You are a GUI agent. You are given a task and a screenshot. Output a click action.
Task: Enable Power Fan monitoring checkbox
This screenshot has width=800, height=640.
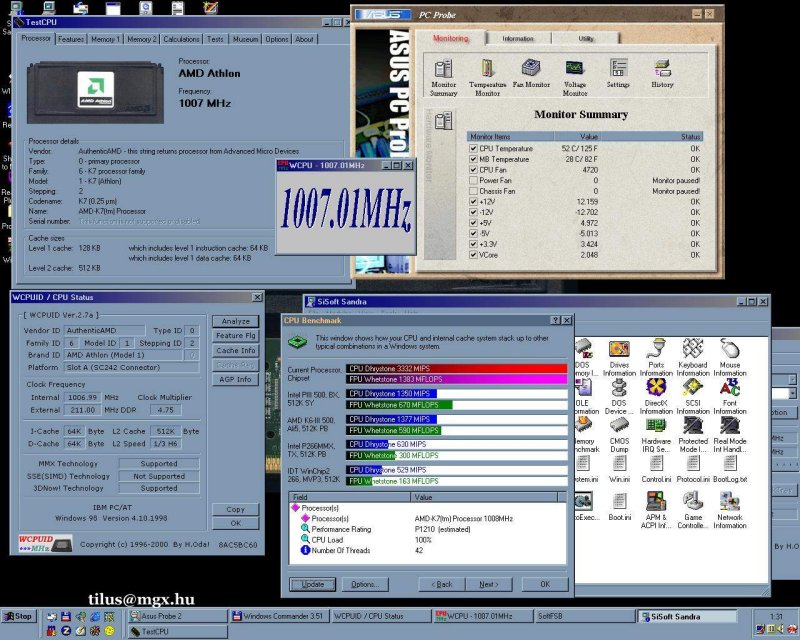point(473,180)
